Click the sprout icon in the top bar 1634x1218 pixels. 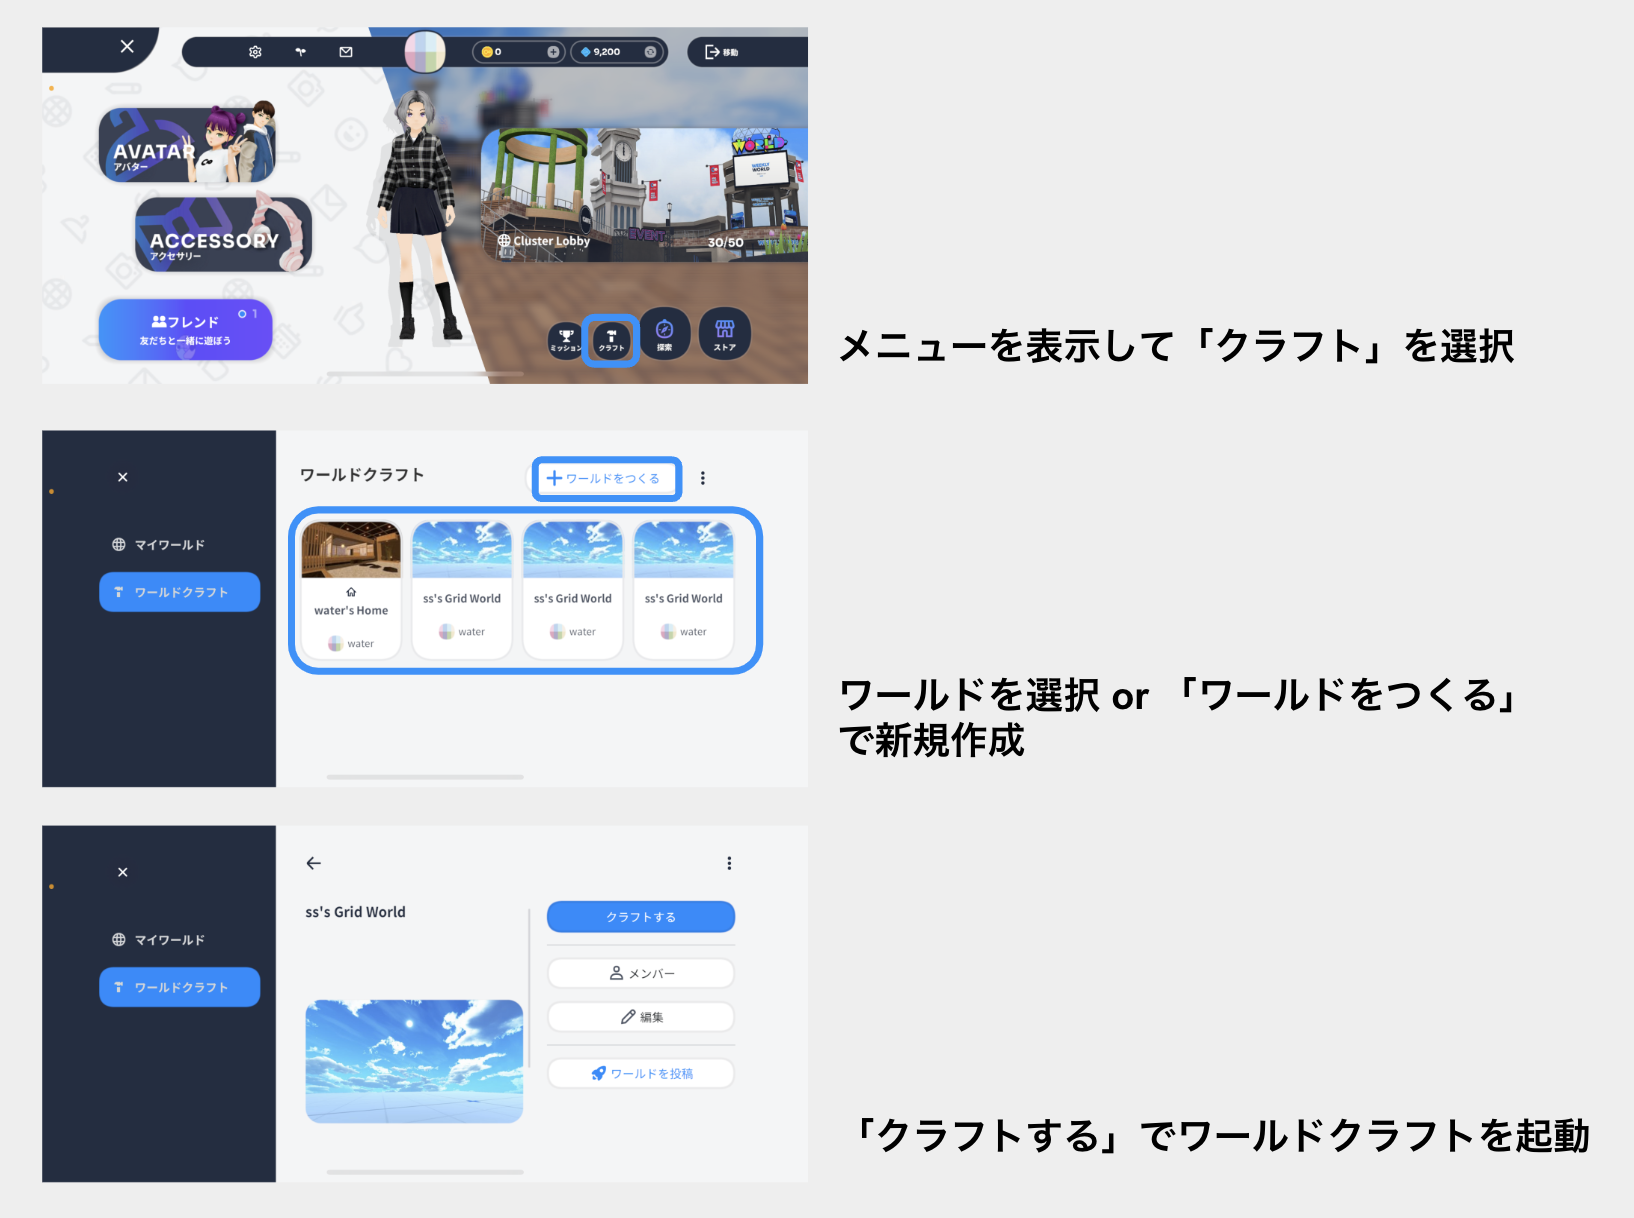point(300,52)
